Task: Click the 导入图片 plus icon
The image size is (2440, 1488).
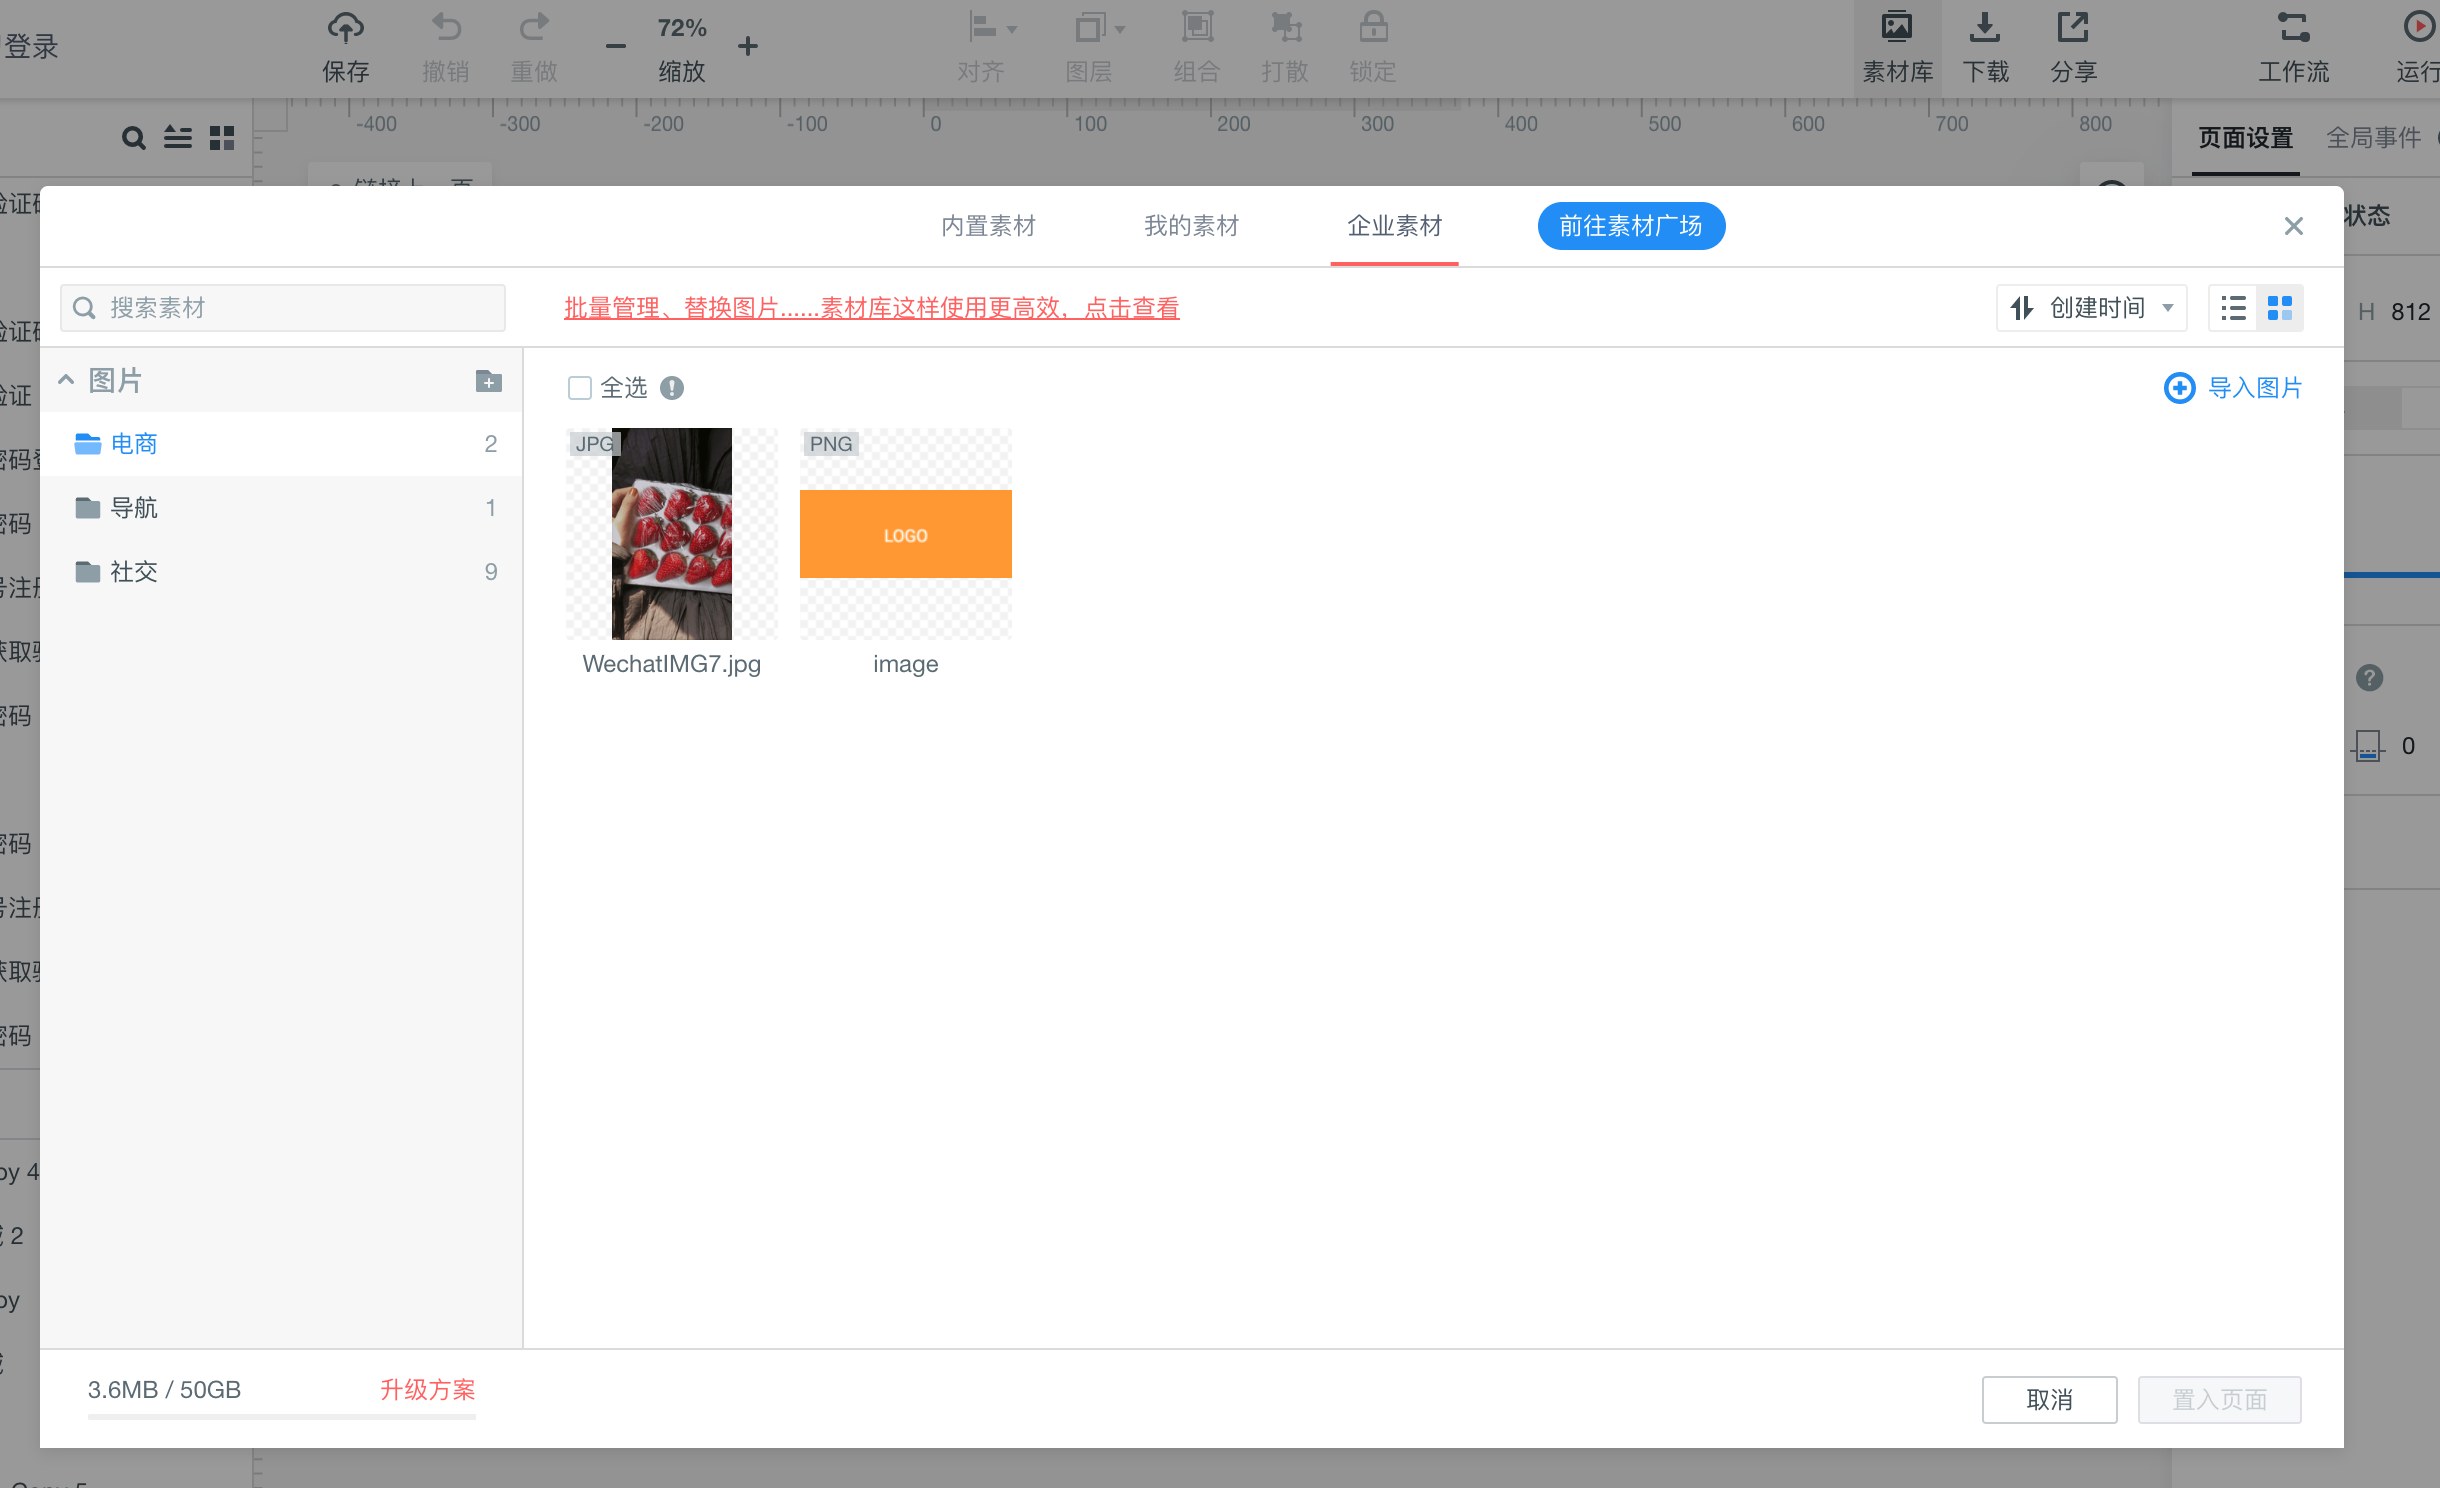Action: point(2179,388)
